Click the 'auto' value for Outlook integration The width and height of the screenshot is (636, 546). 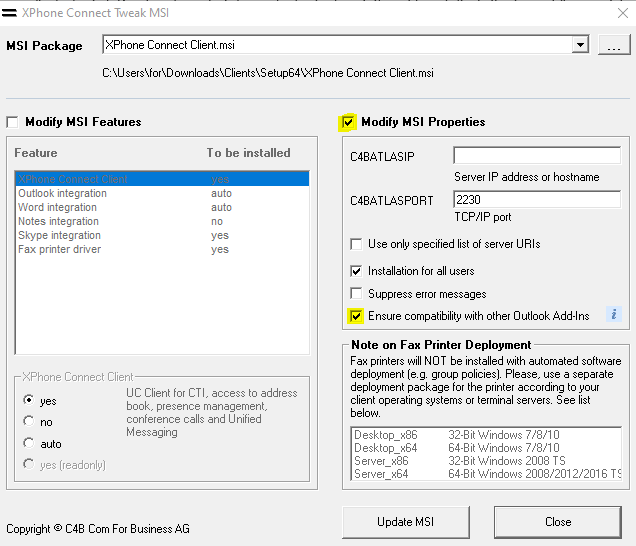click(221, 193)
